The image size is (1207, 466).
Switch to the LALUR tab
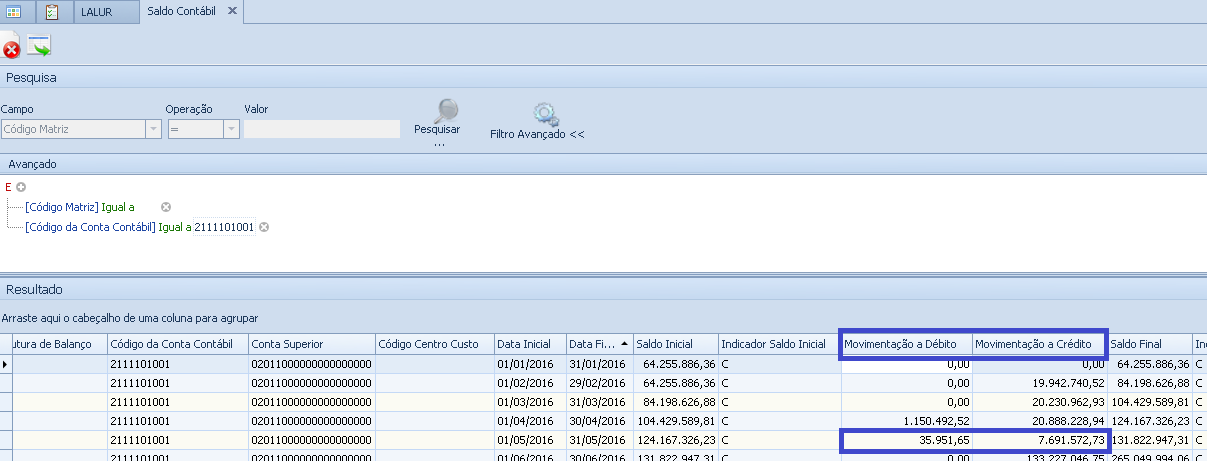[x=96, y=12]
